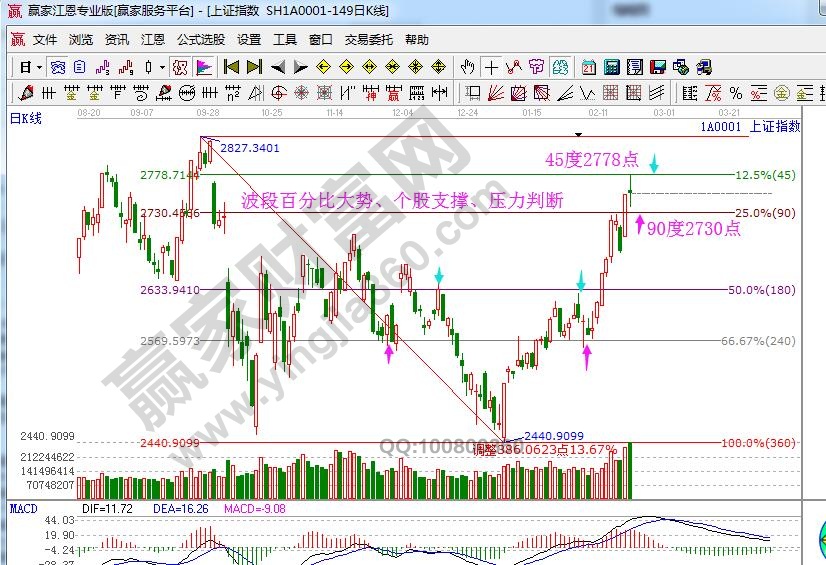Expand the 日 period dropdown arrow
826x565 pixels.
coord(39,68)
